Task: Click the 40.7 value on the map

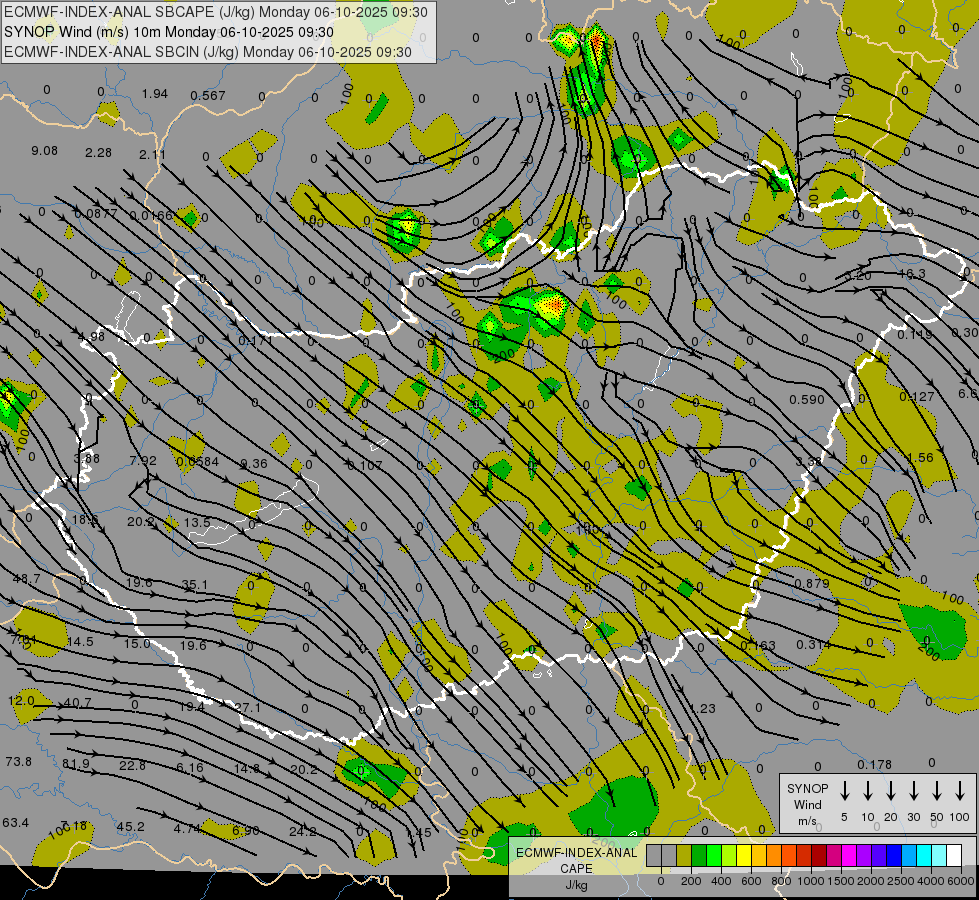Action: [78, 702]
